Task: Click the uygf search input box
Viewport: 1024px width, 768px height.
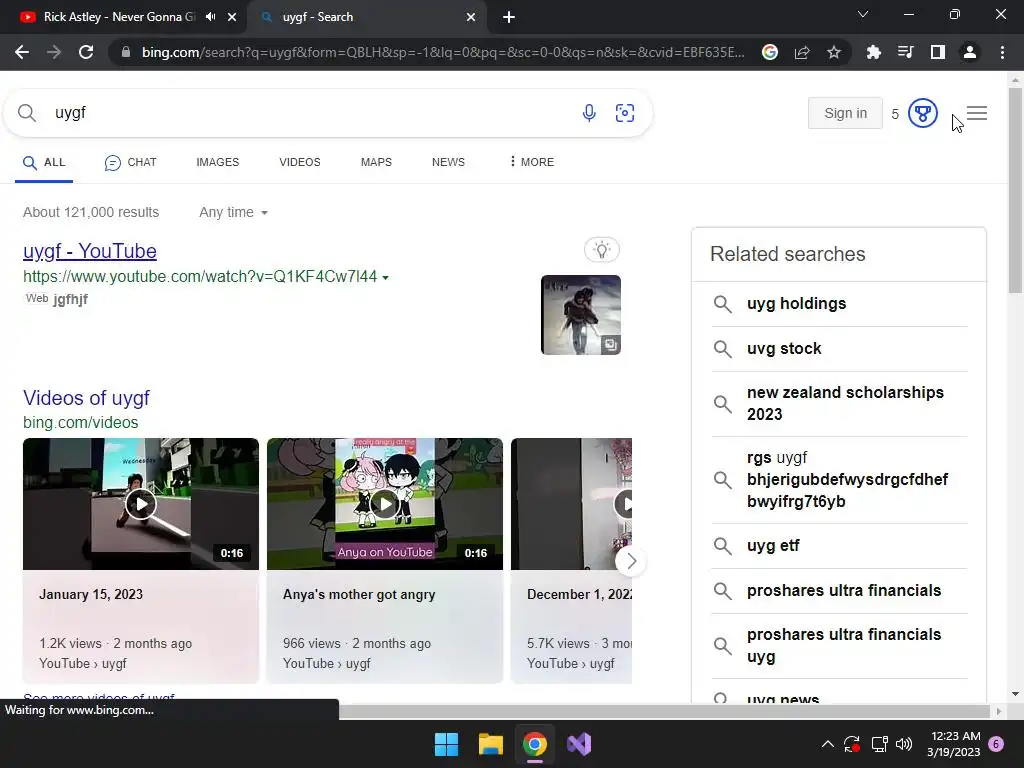Action: pos(307,113)
